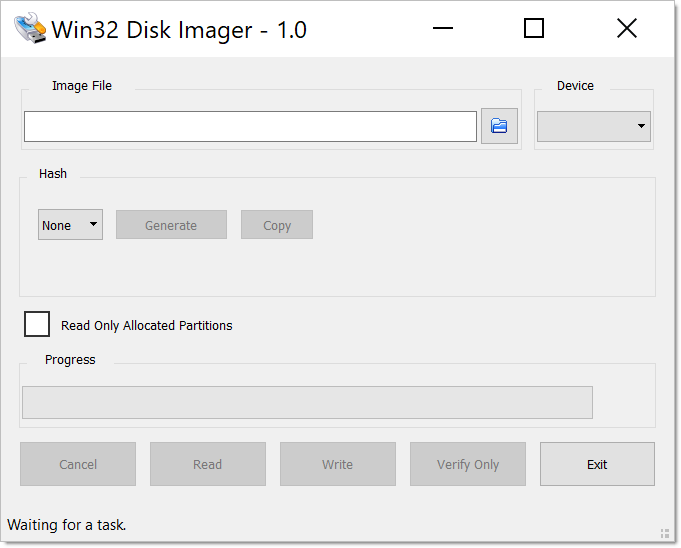Open the Hash type dropdown showing None
The image size is (681, 548).
pyautogui.click(x=70, y=224)
